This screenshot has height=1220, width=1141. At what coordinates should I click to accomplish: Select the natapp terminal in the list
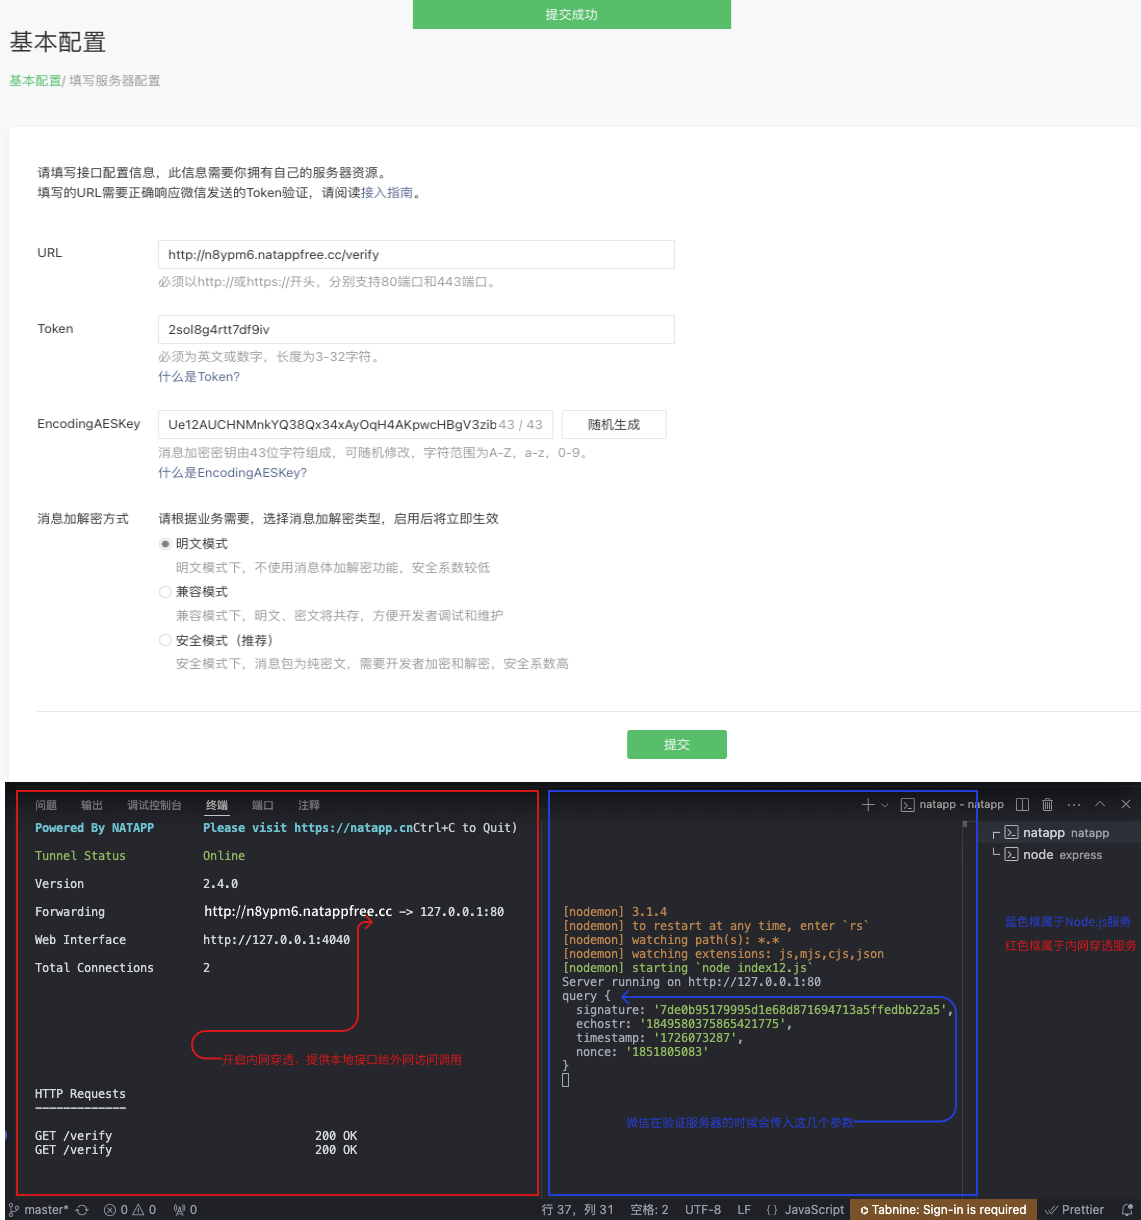[x=1061, y=833]
